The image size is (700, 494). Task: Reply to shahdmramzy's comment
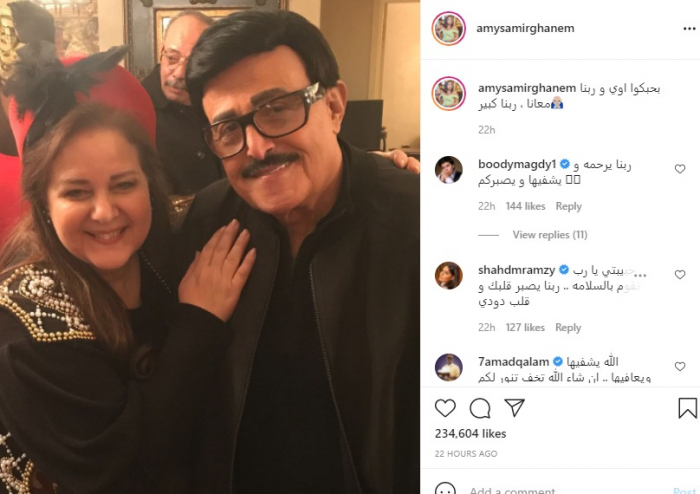tap(568, 328)
